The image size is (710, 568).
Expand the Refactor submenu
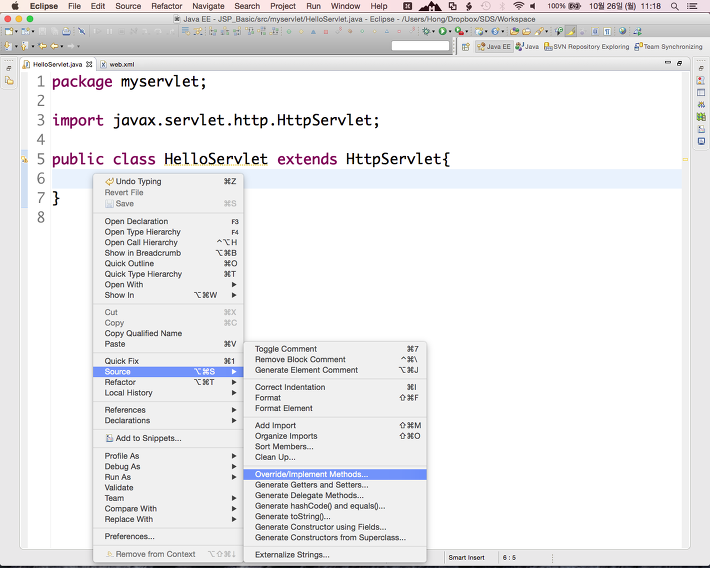coord(168,382)
